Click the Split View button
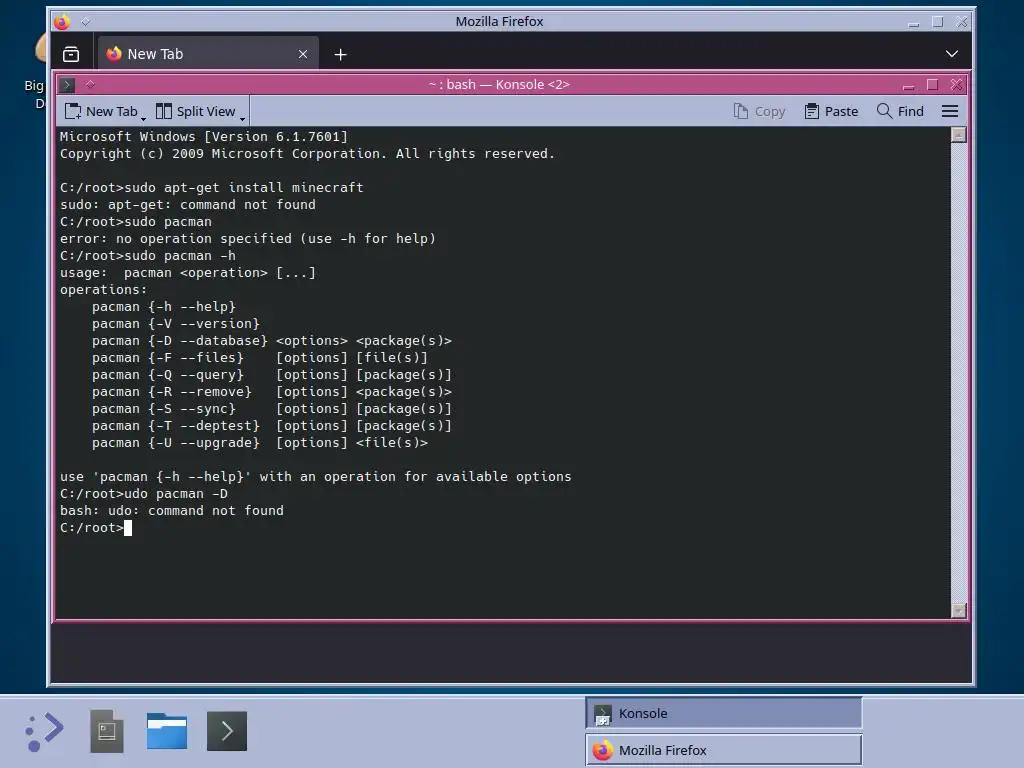This screenshot has width=1024, height=768. tap(195, 112)
